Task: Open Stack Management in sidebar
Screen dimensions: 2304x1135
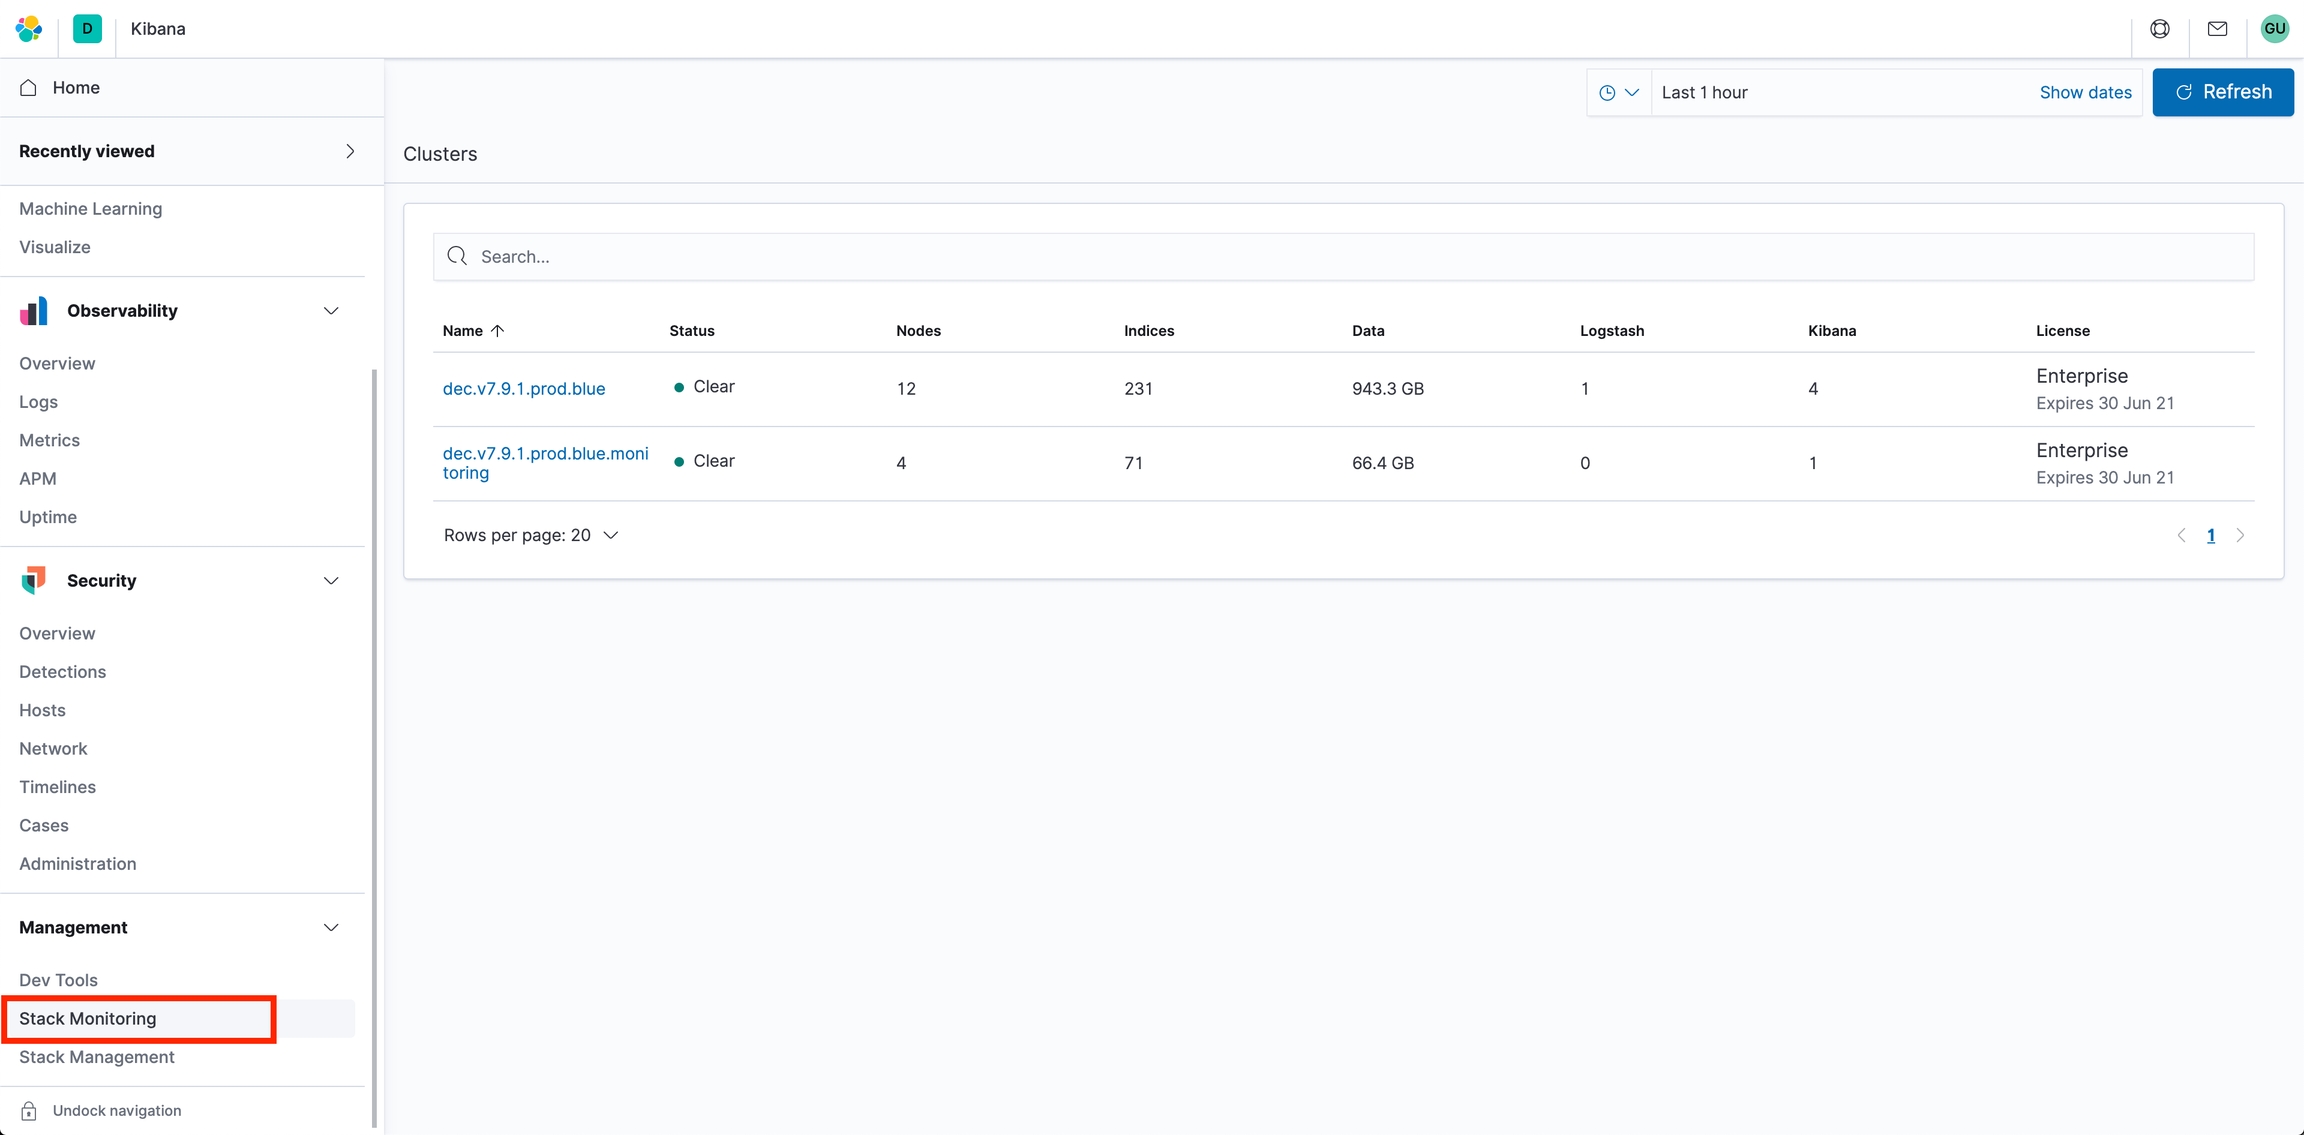Action: point(97,1057)
